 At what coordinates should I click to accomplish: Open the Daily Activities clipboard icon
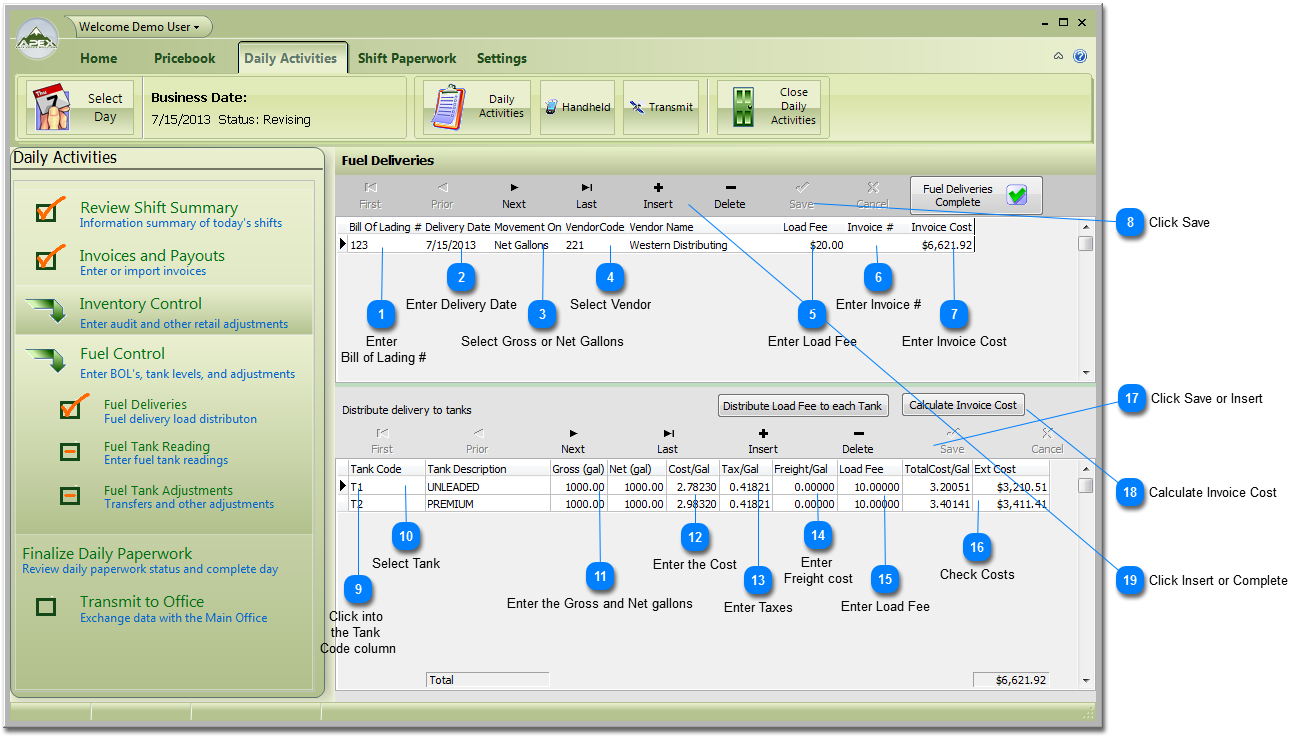pyautogui.click(x=448, y=108)
